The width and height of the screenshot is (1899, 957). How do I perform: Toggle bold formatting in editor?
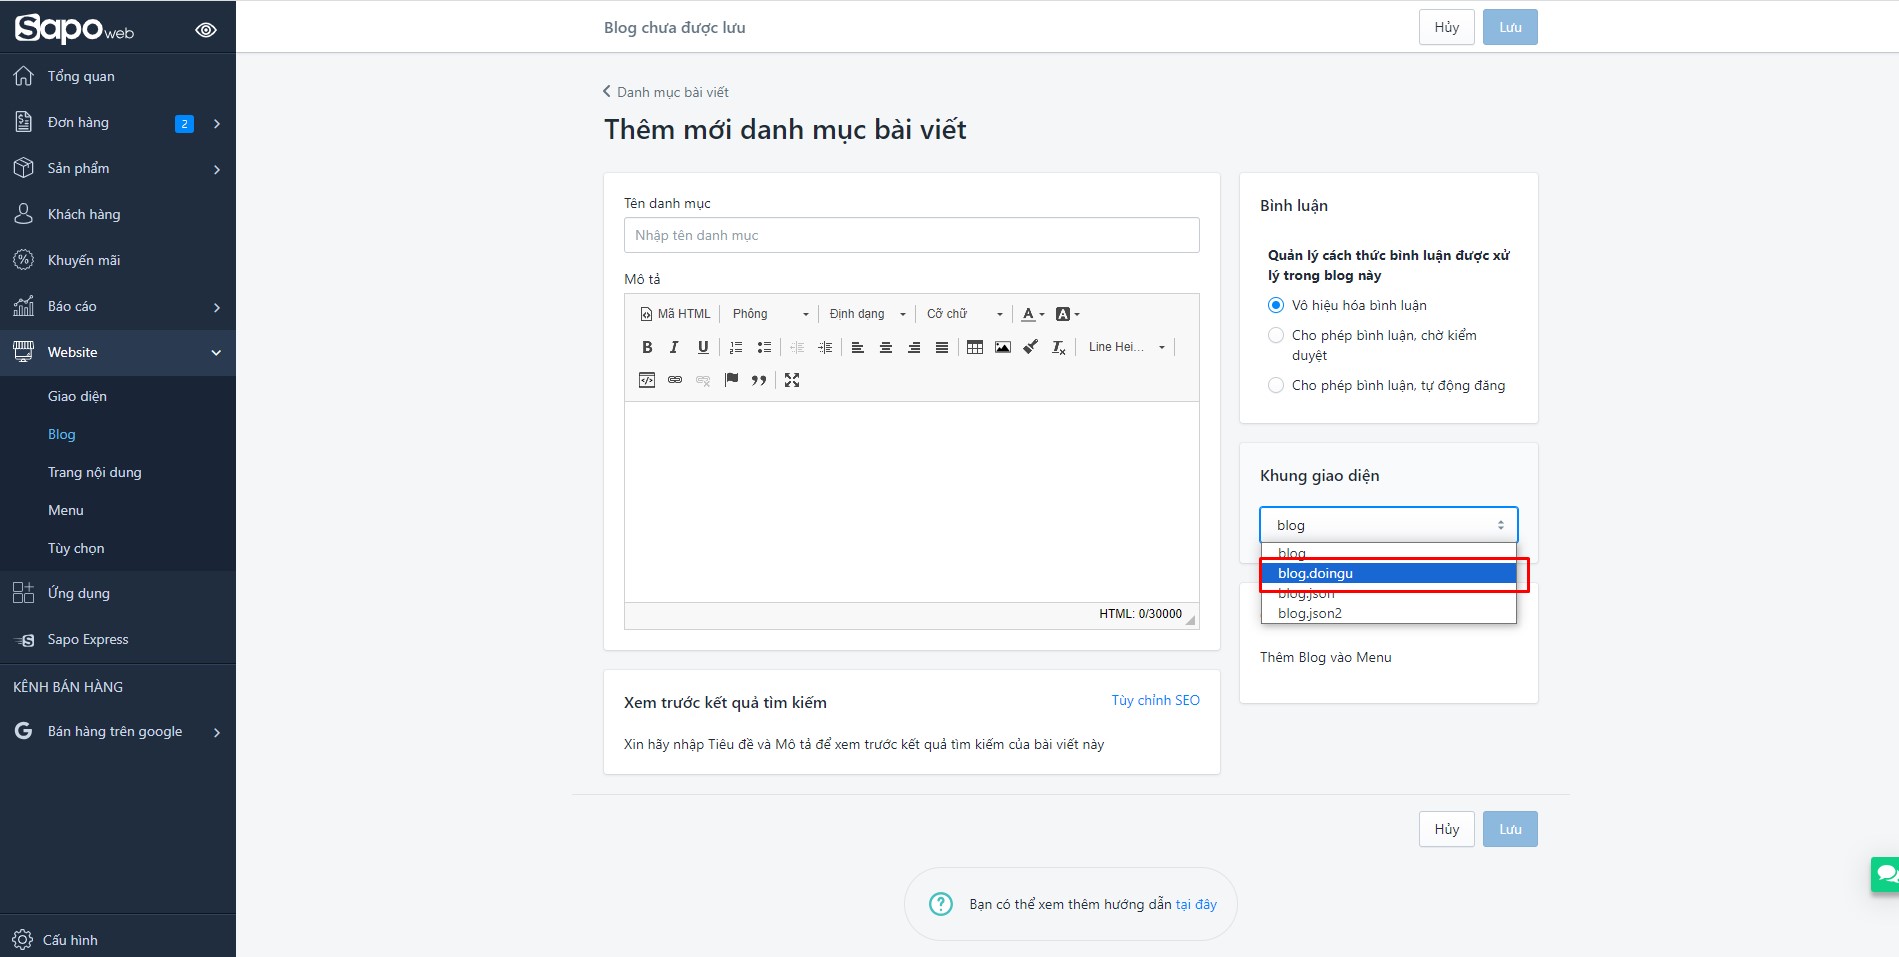tap(647, 347)
